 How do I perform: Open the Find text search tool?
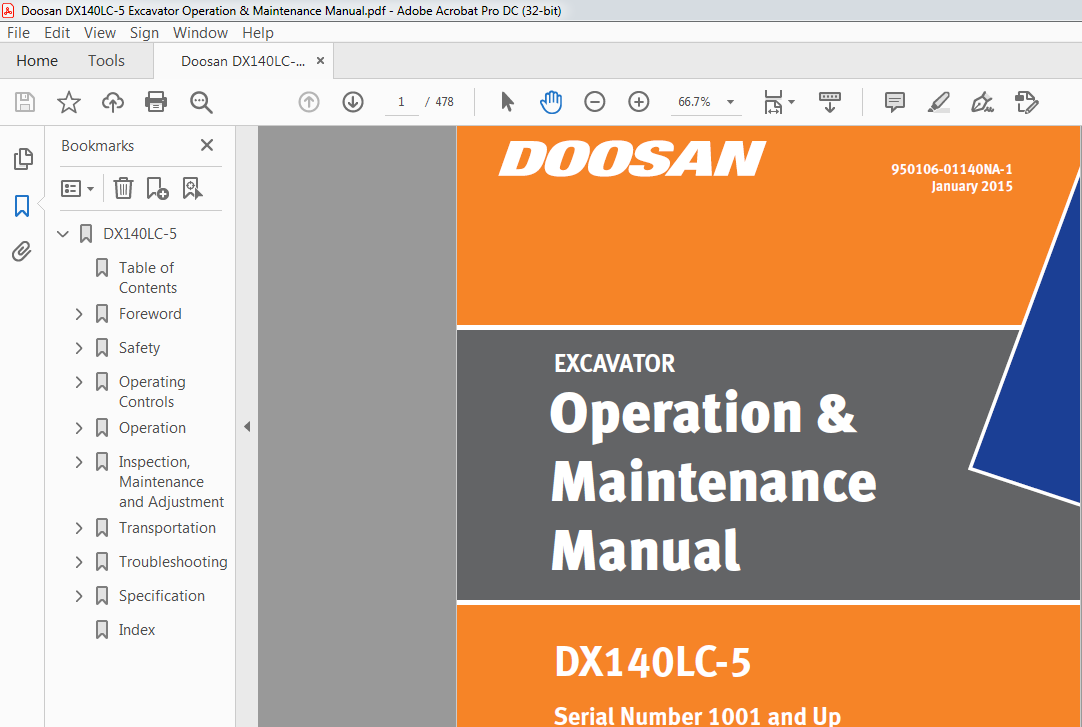click(201, 102)
